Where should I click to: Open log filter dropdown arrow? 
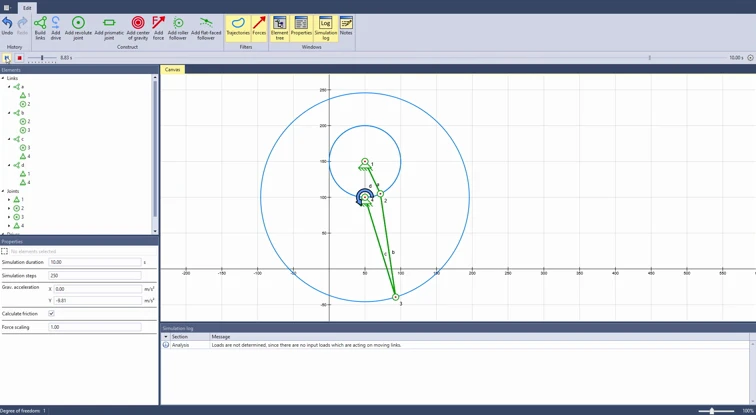[x=166, y=337]
